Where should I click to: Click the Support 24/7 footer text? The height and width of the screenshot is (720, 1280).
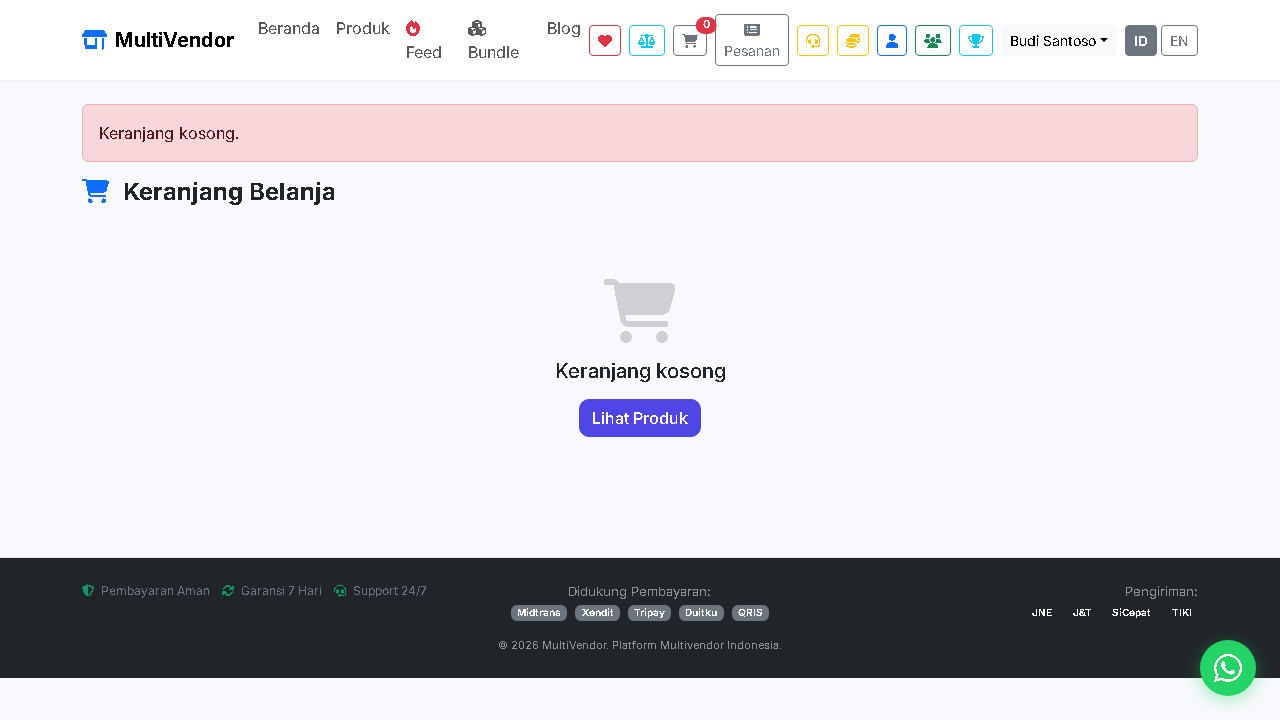coord(390,591)
